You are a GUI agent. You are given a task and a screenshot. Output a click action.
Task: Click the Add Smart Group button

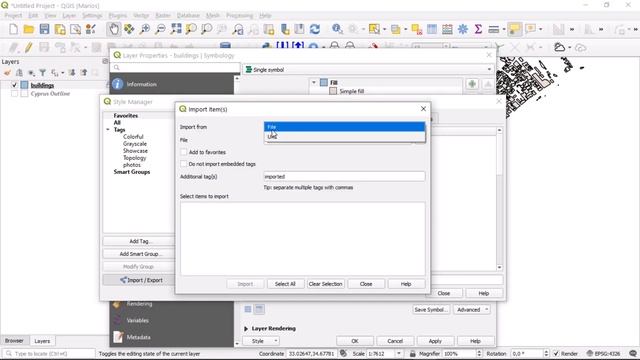coord(139,254)
